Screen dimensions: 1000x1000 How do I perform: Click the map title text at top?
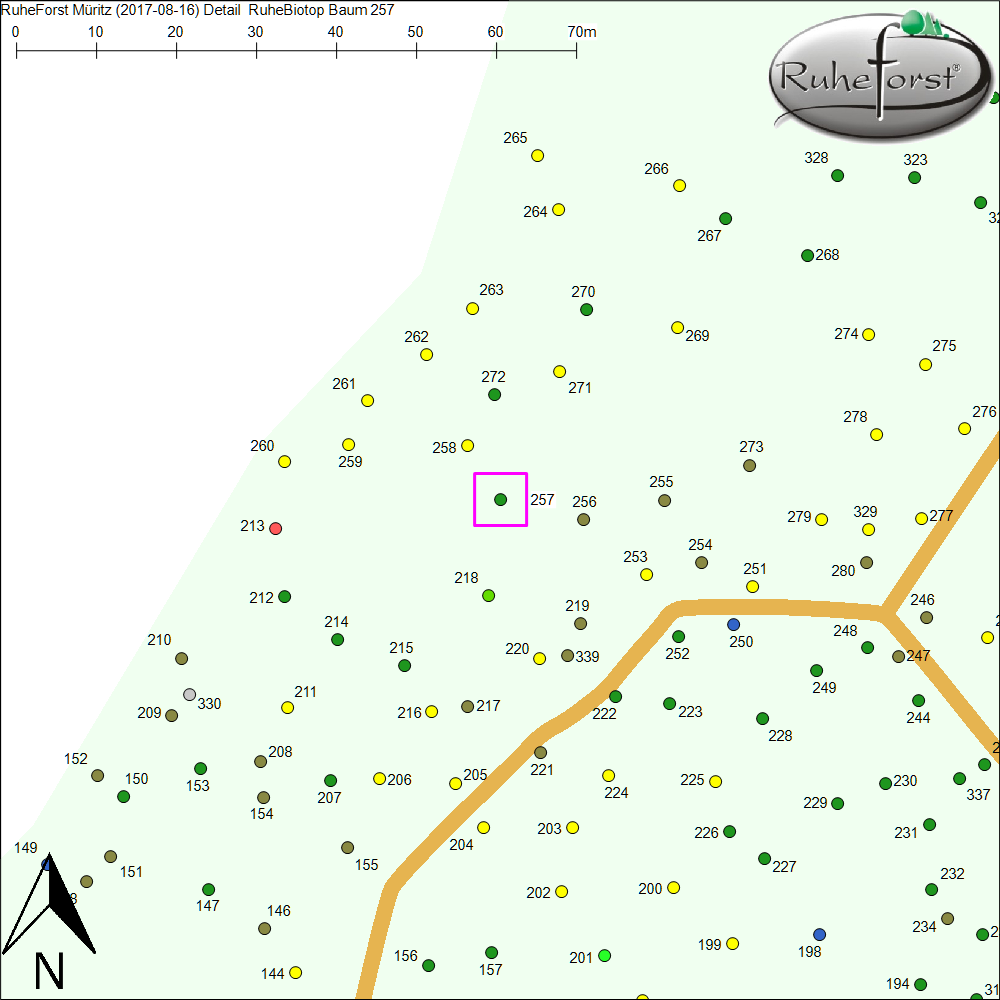(198, 10)
